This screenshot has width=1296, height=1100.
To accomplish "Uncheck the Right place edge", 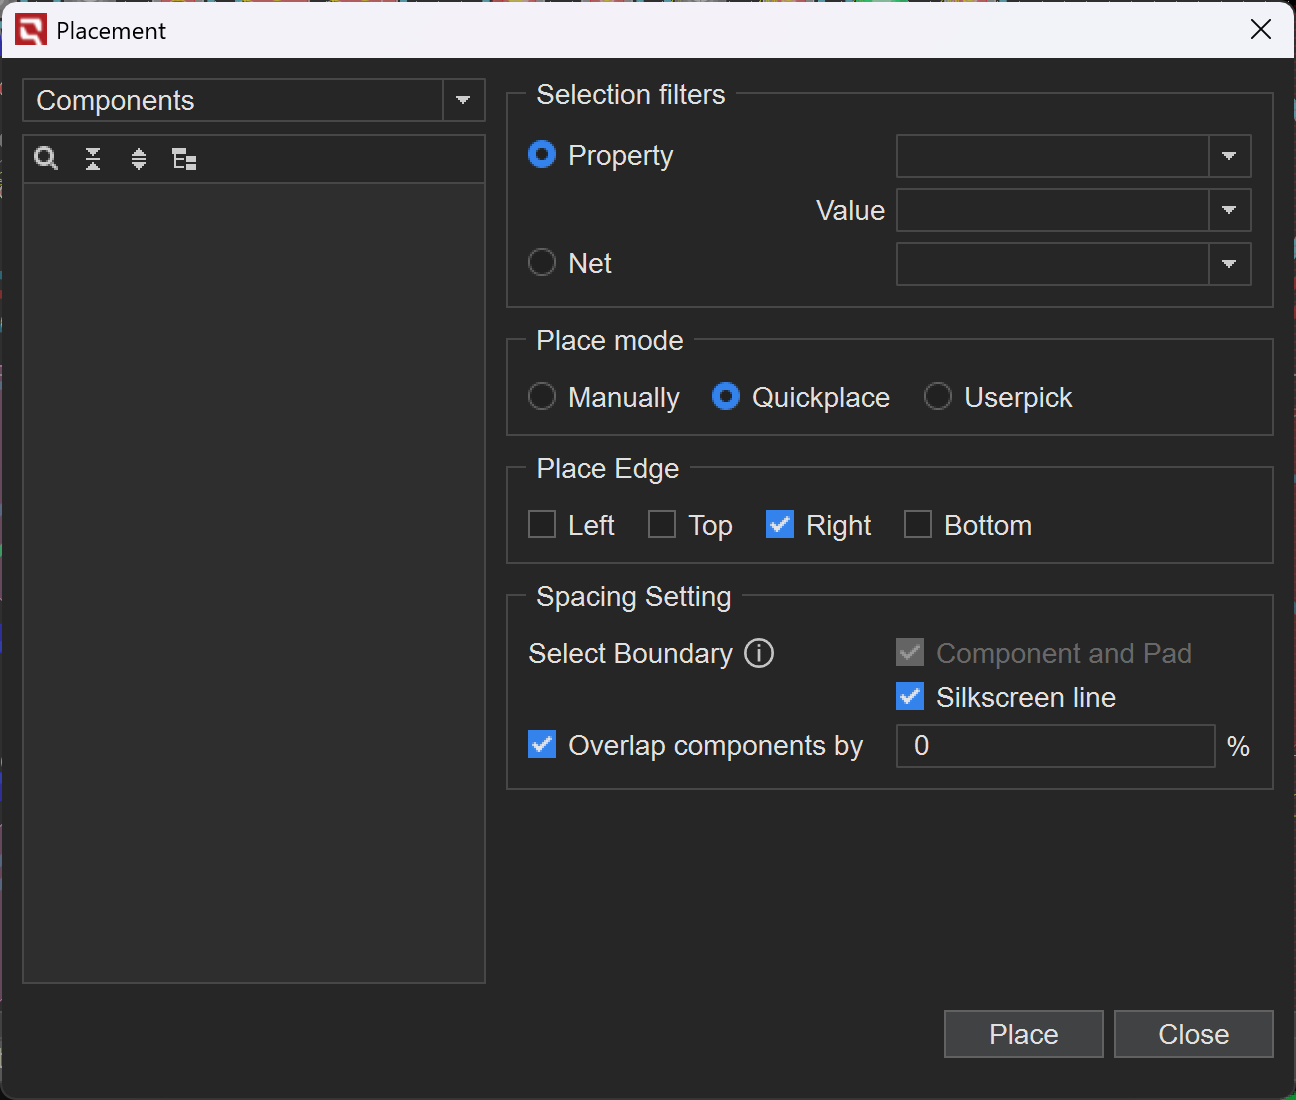I will click(x=780, y=525).
